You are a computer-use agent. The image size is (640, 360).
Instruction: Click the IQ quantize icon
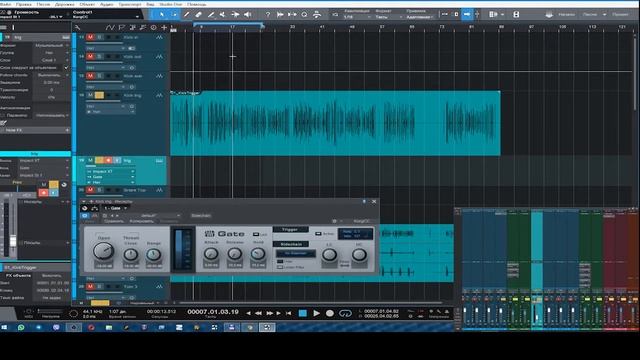[x=335, y=14]
